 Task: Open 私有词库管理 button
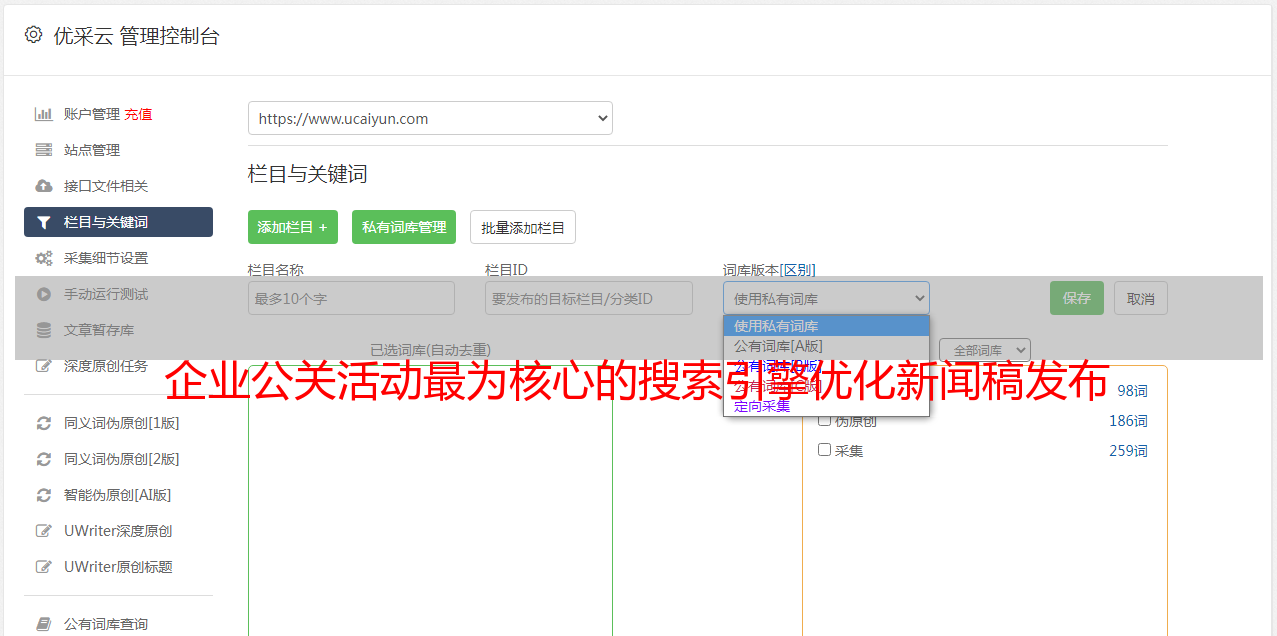click(404, 227)
